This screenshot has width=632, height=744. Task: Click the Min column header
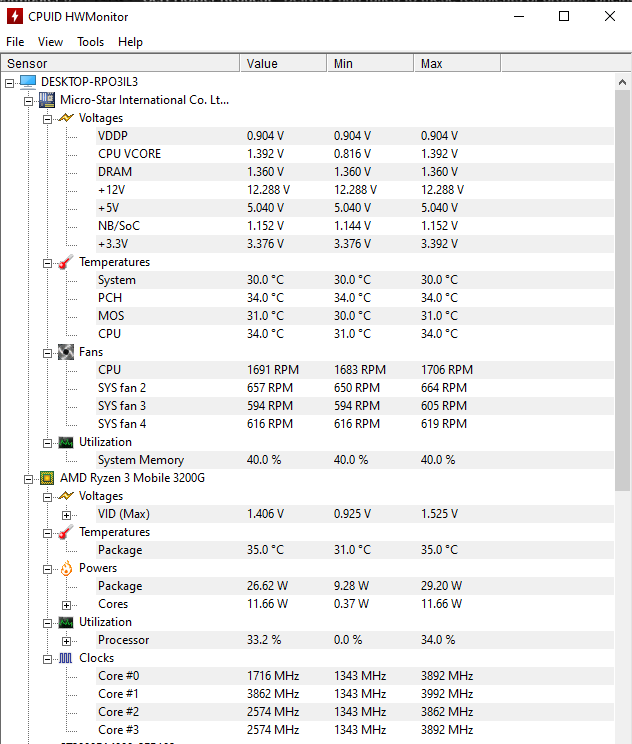click(x=370, y=64)
